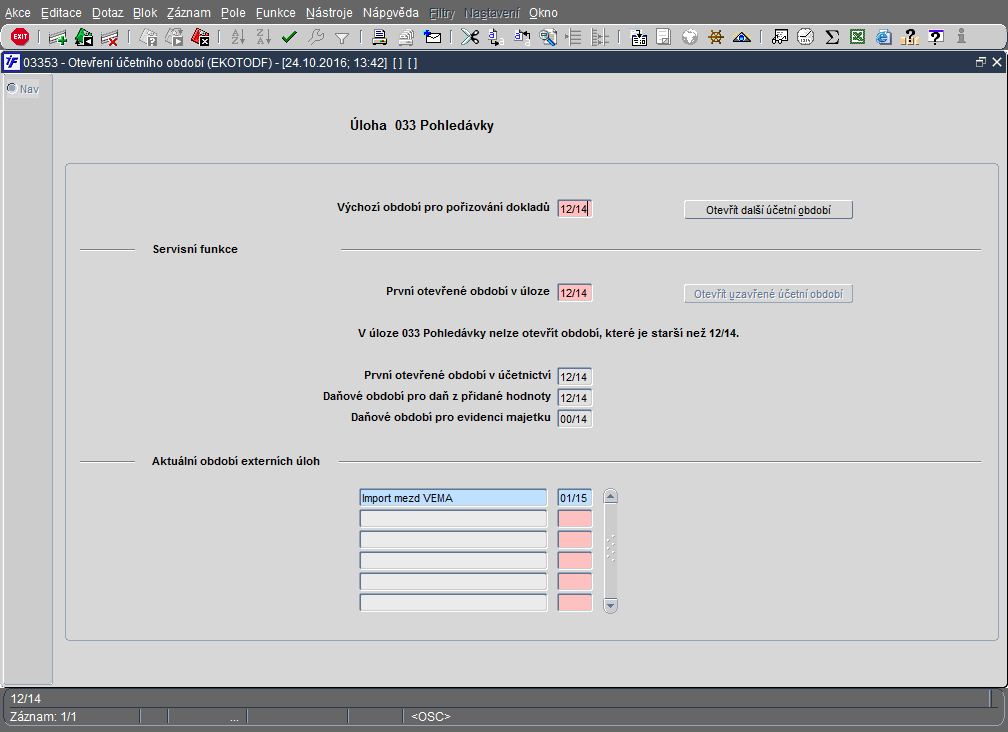Click the wrench tool icon
This screenshot has width=1008, height=732.
point(316,37)
